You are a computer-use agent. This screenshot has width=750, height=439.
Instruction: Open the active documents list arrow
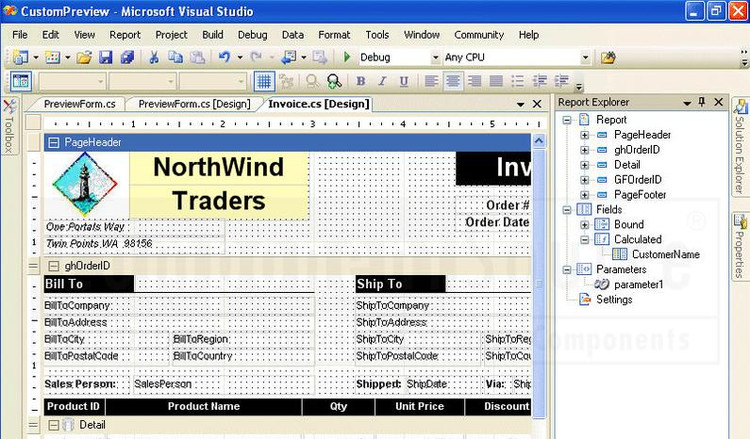[520, 104]
